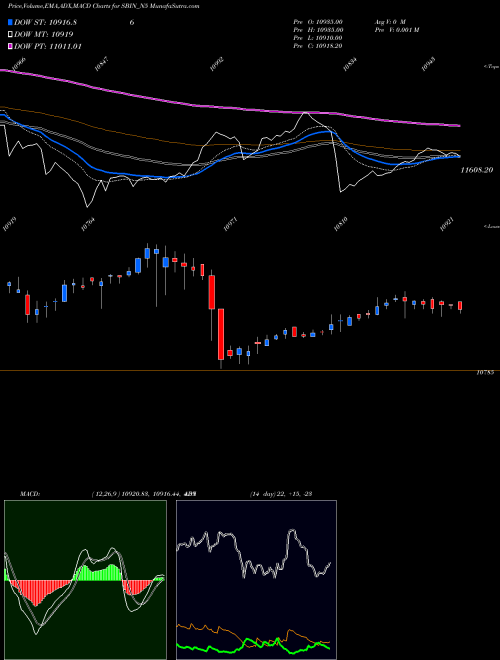Click the 'Pre V: 0.001 M' volume text
The height and width of the screenshot is (660, 500).
tap(397, 30)
